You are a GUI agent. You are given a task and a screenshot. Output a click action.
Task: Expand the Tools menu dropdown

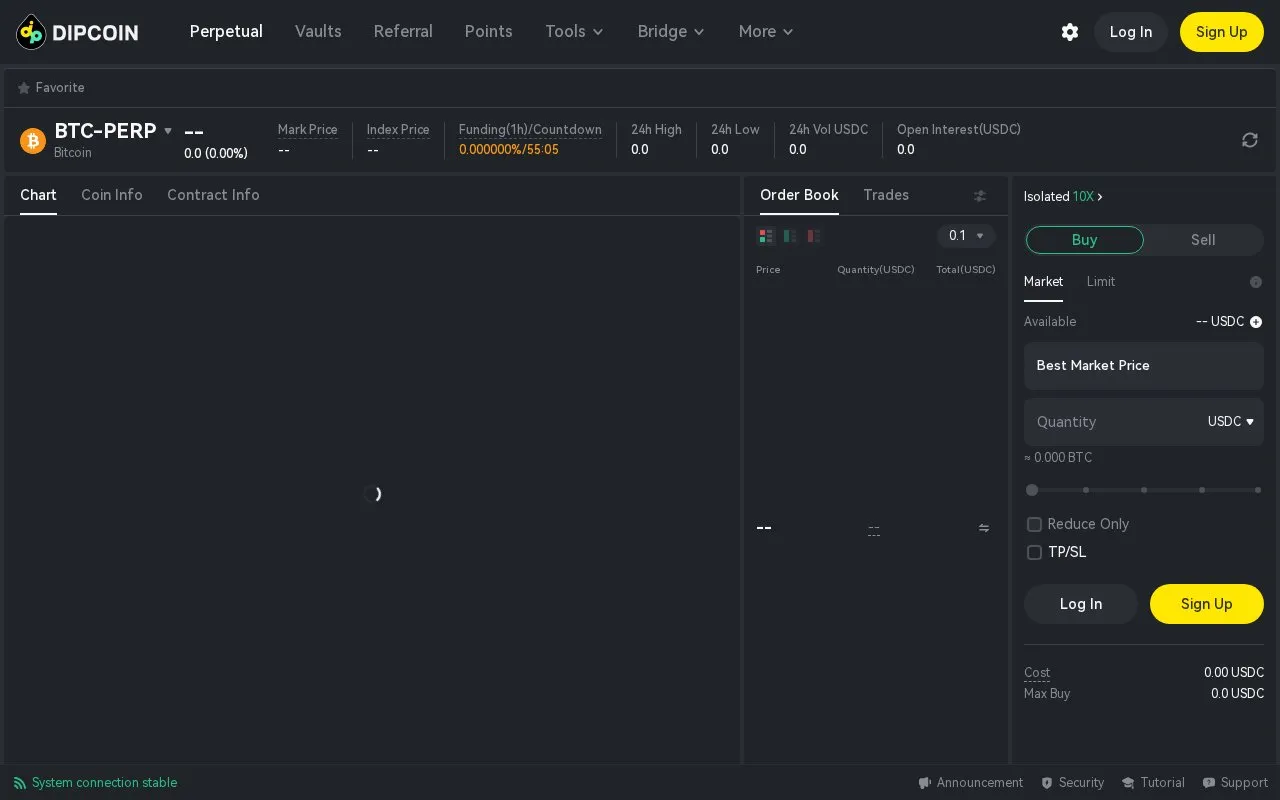(575, 32)
